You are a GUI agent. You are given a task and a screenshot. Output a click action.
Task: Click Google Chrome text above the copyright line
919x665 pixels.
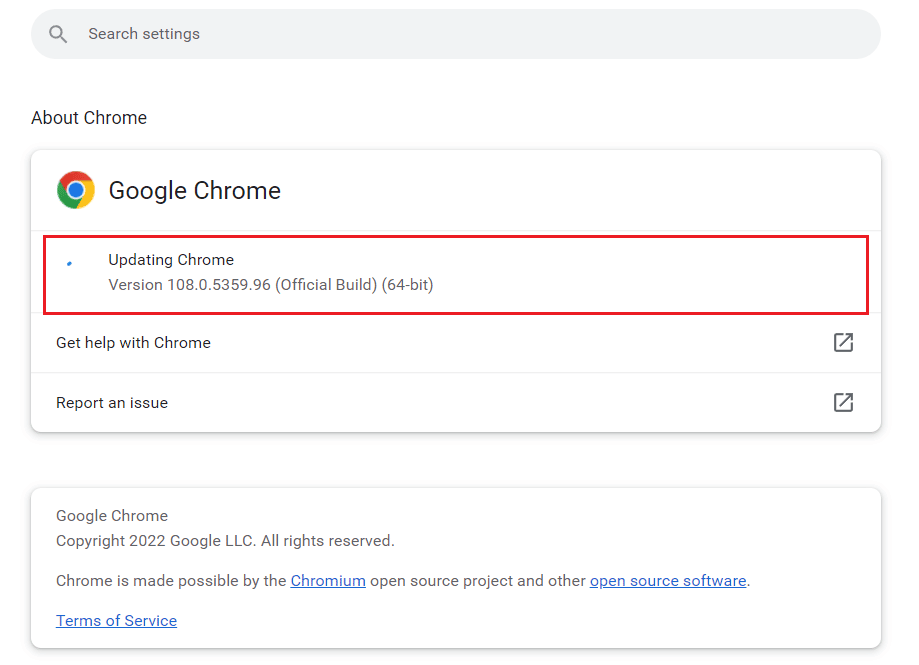pyautogui.click(x=112, y=516)
